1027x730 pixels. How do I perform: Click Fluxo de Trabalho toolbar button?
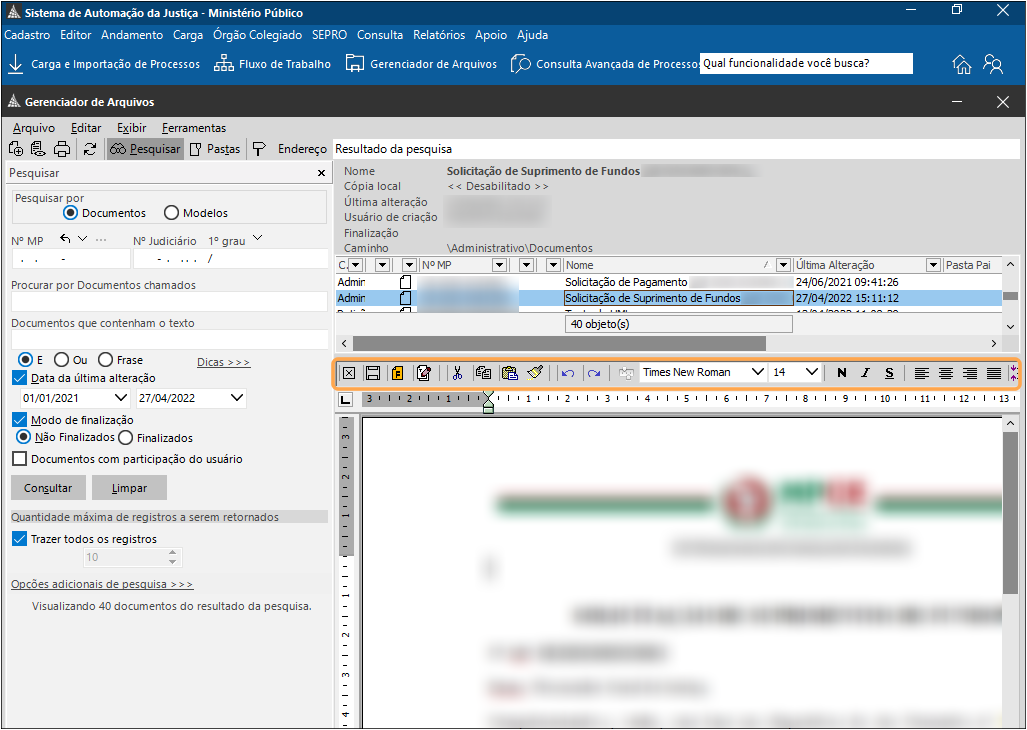[272, 64]
